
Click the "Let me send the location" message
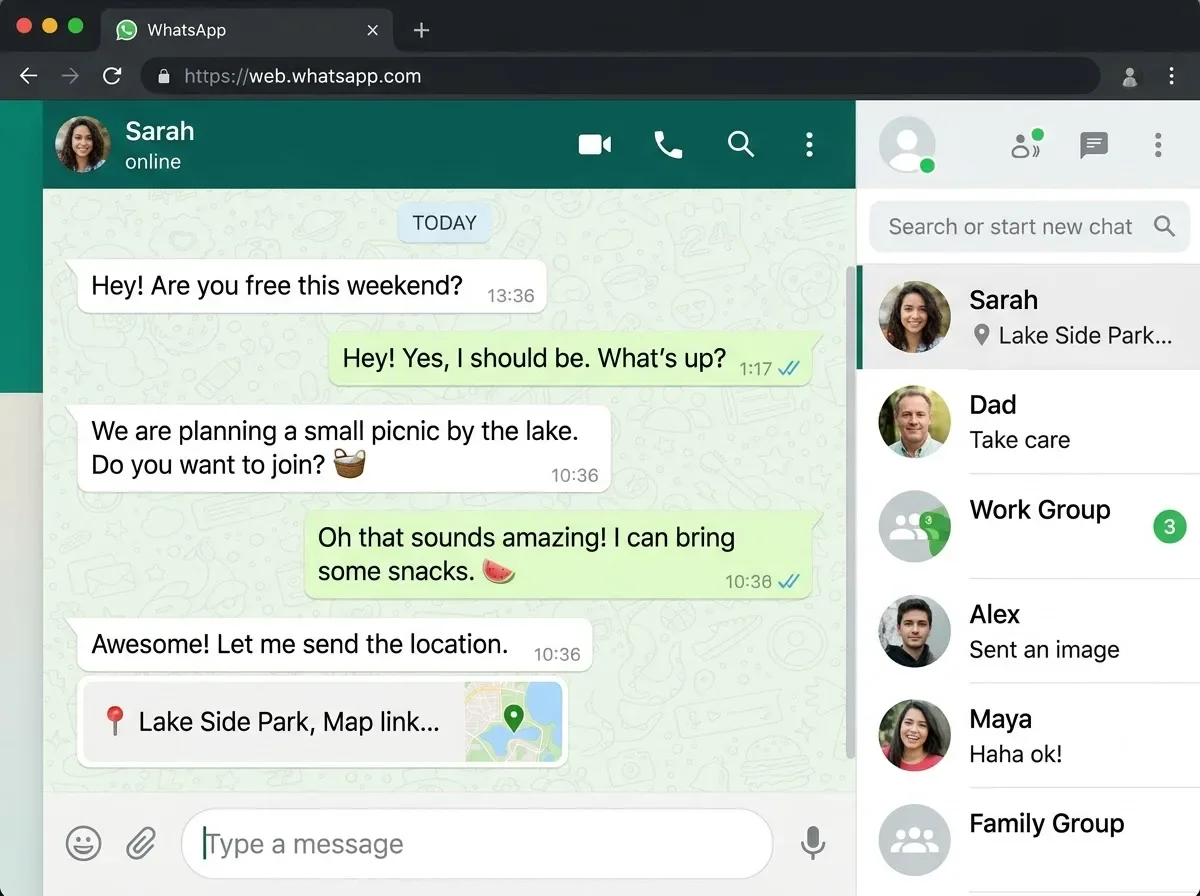(335, 645)
